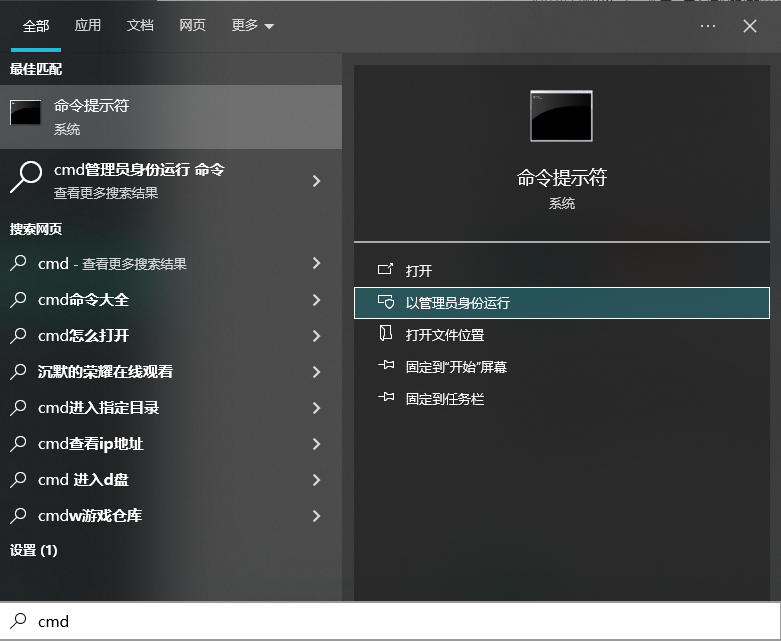
Task: Click search icon beside cmd怎么打开
Action: tap(18, 335)
